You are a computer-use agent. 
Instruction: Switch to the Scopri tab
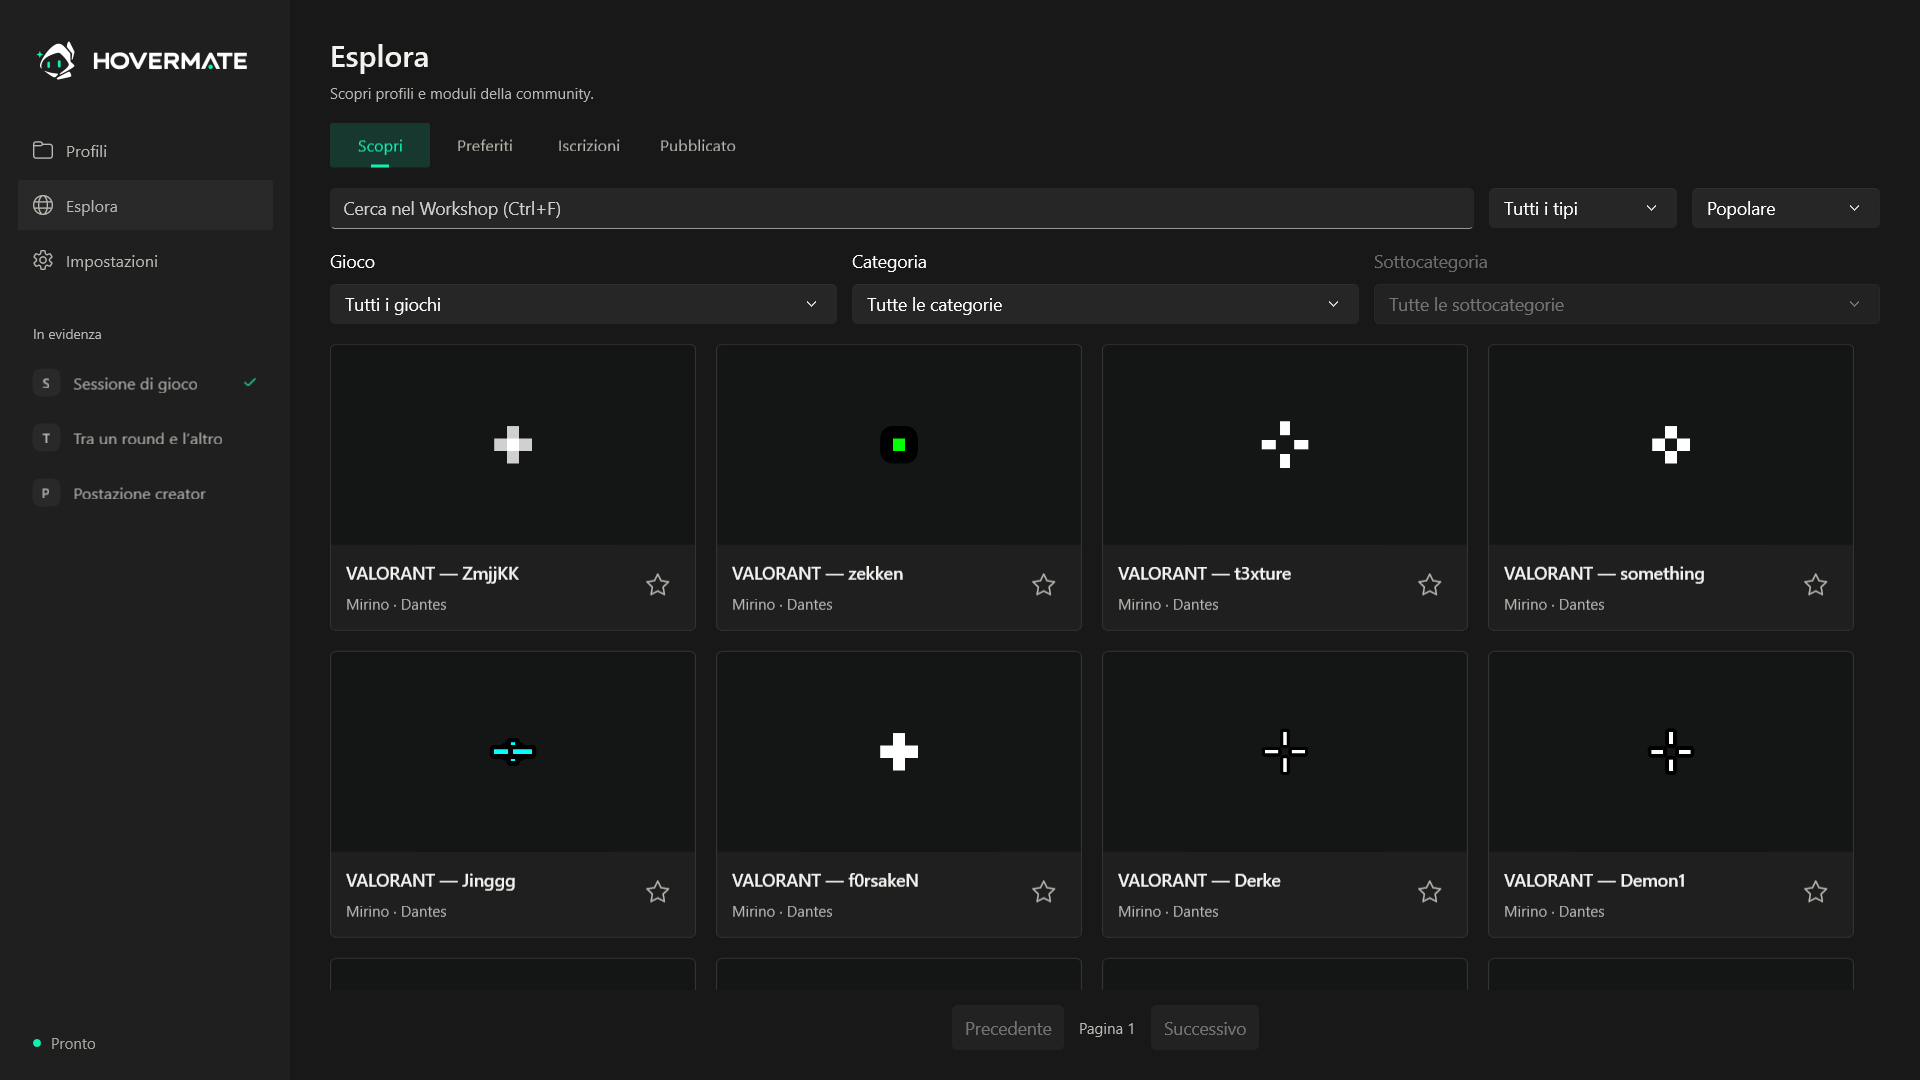pos(380,145)
